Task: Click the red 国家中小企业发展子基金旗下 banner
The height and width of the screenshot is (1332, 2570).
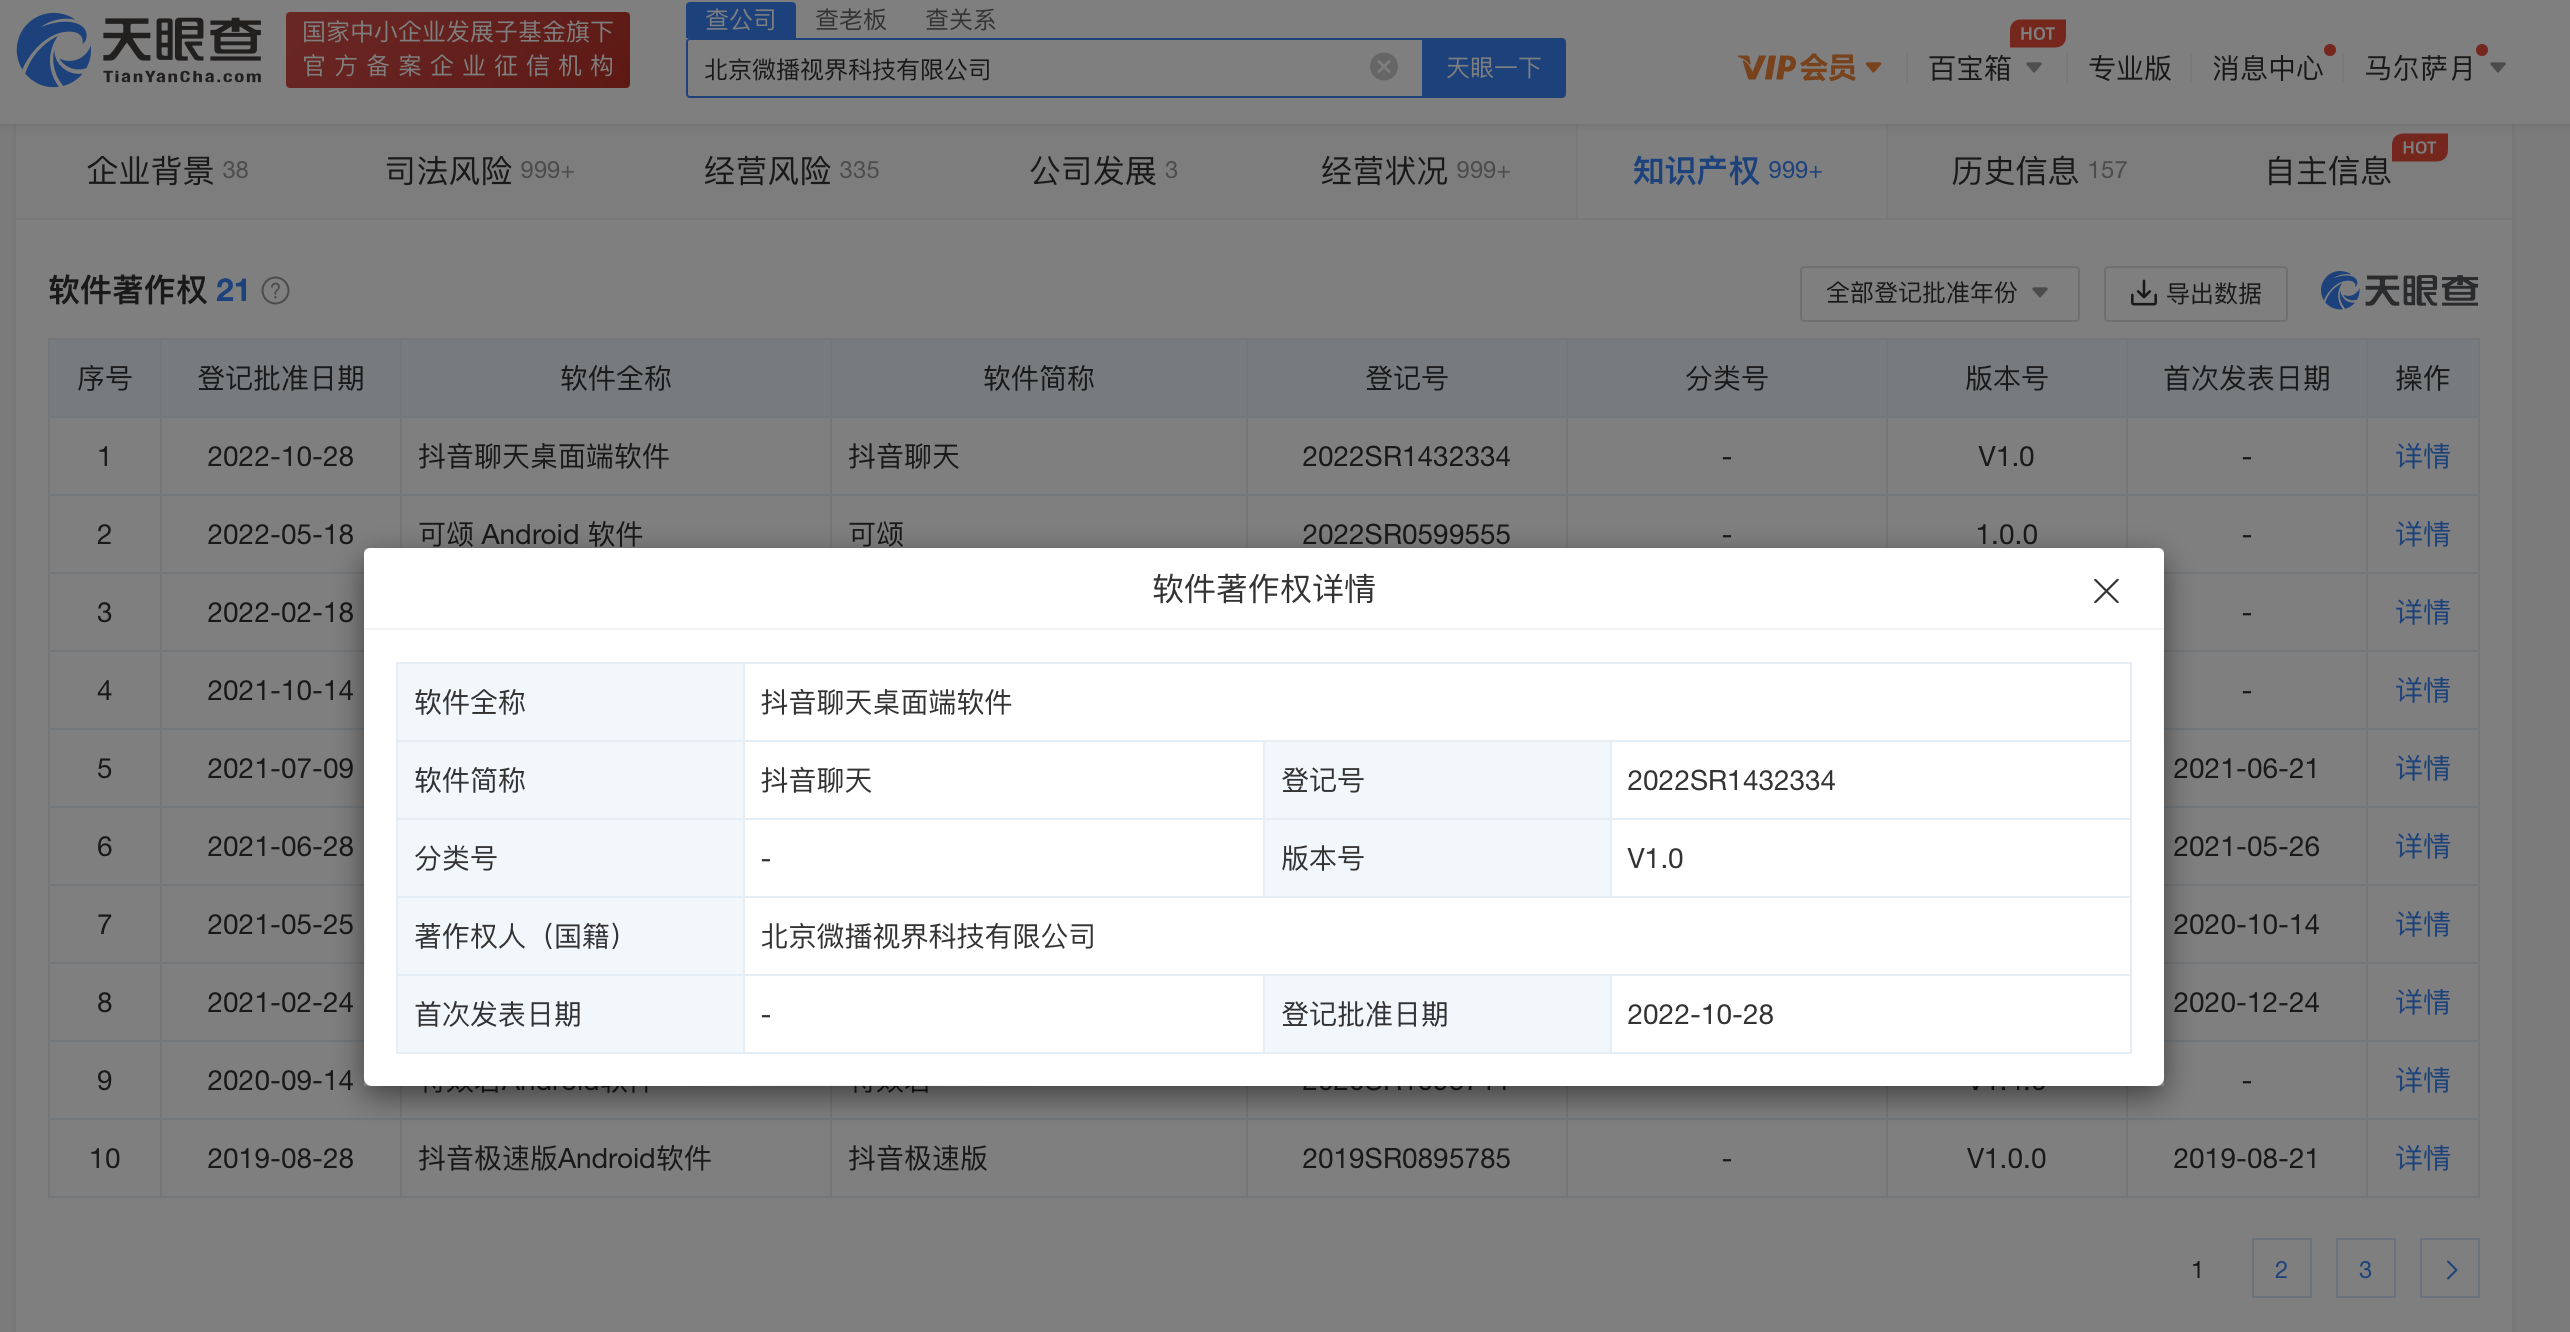Action: point(458,50)
